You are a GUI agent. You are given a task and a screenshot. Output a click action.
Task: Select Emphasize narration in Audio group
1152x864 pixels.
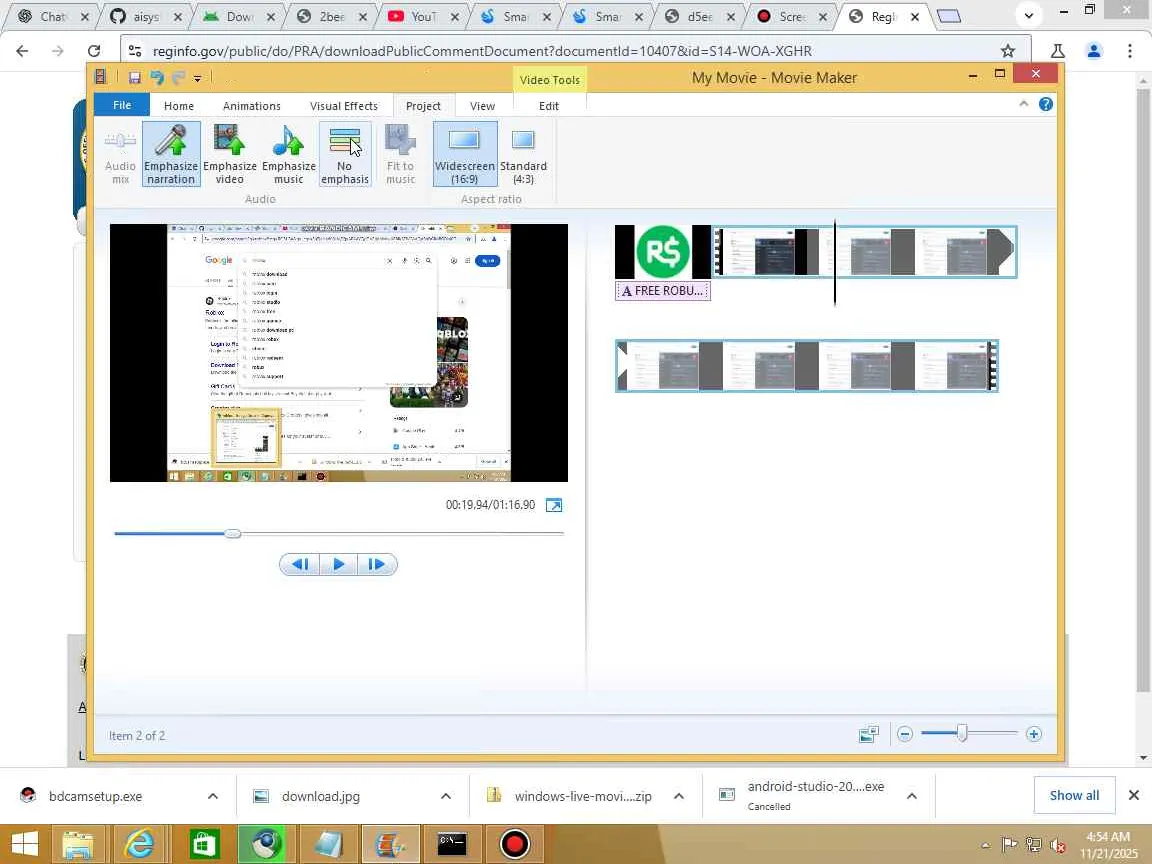[171, 154]
